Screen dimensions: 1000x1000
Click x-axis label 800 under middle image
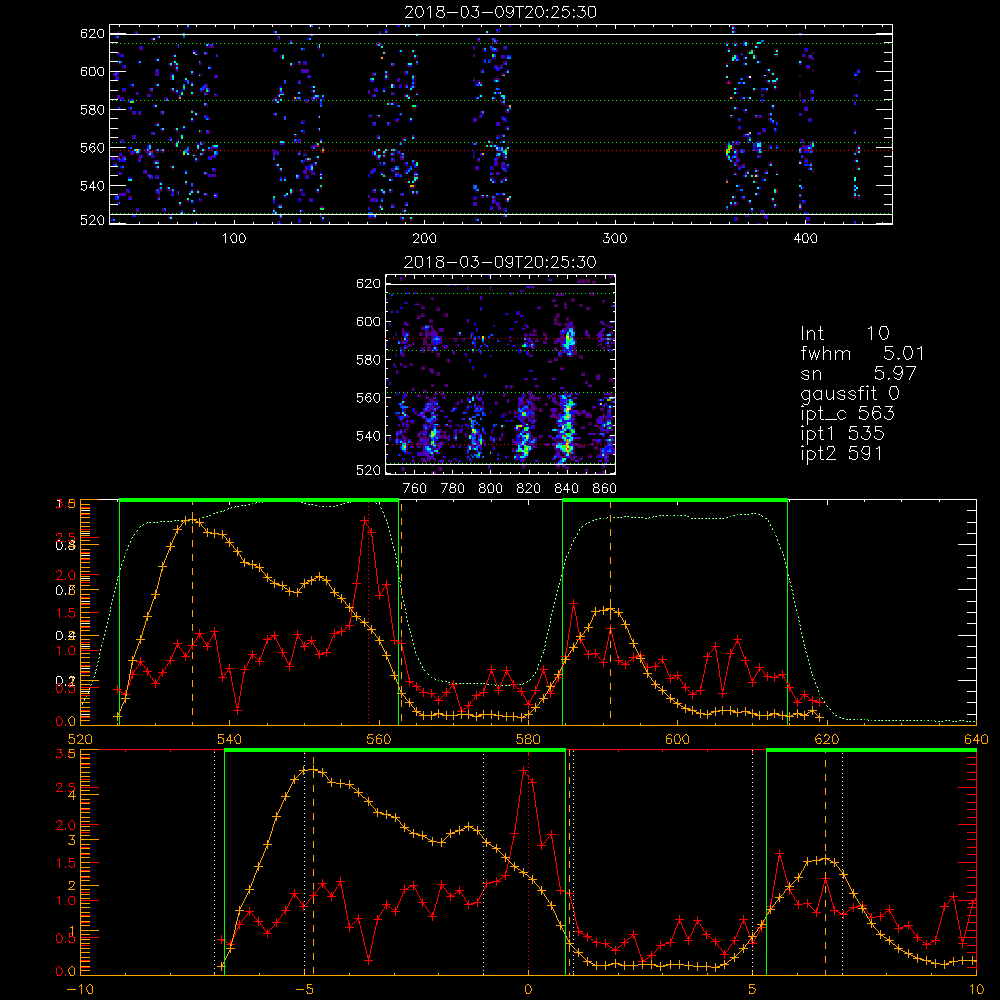[490, 489]
